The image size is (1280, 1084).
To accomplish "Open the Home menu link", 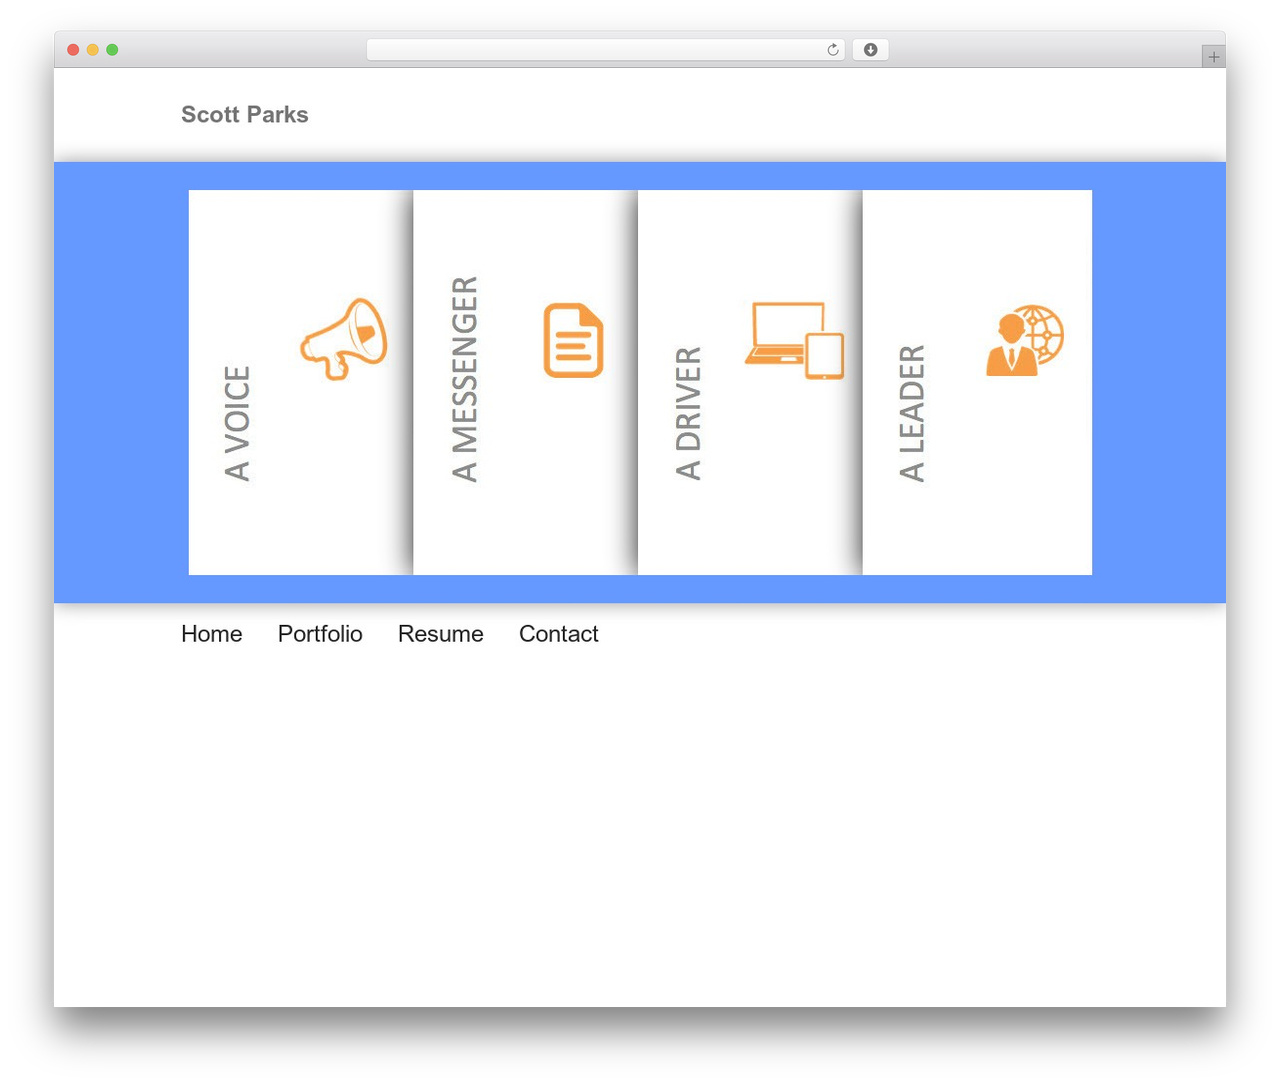I will 212,634.
